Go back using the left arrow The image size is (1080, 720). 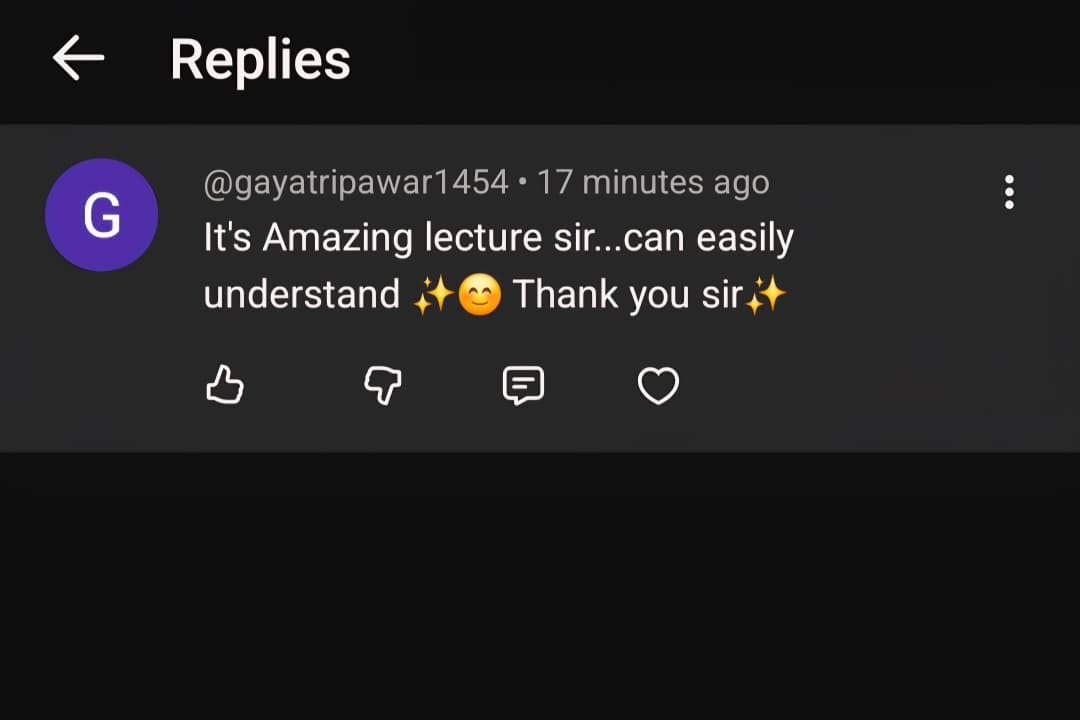pos(78,59)
